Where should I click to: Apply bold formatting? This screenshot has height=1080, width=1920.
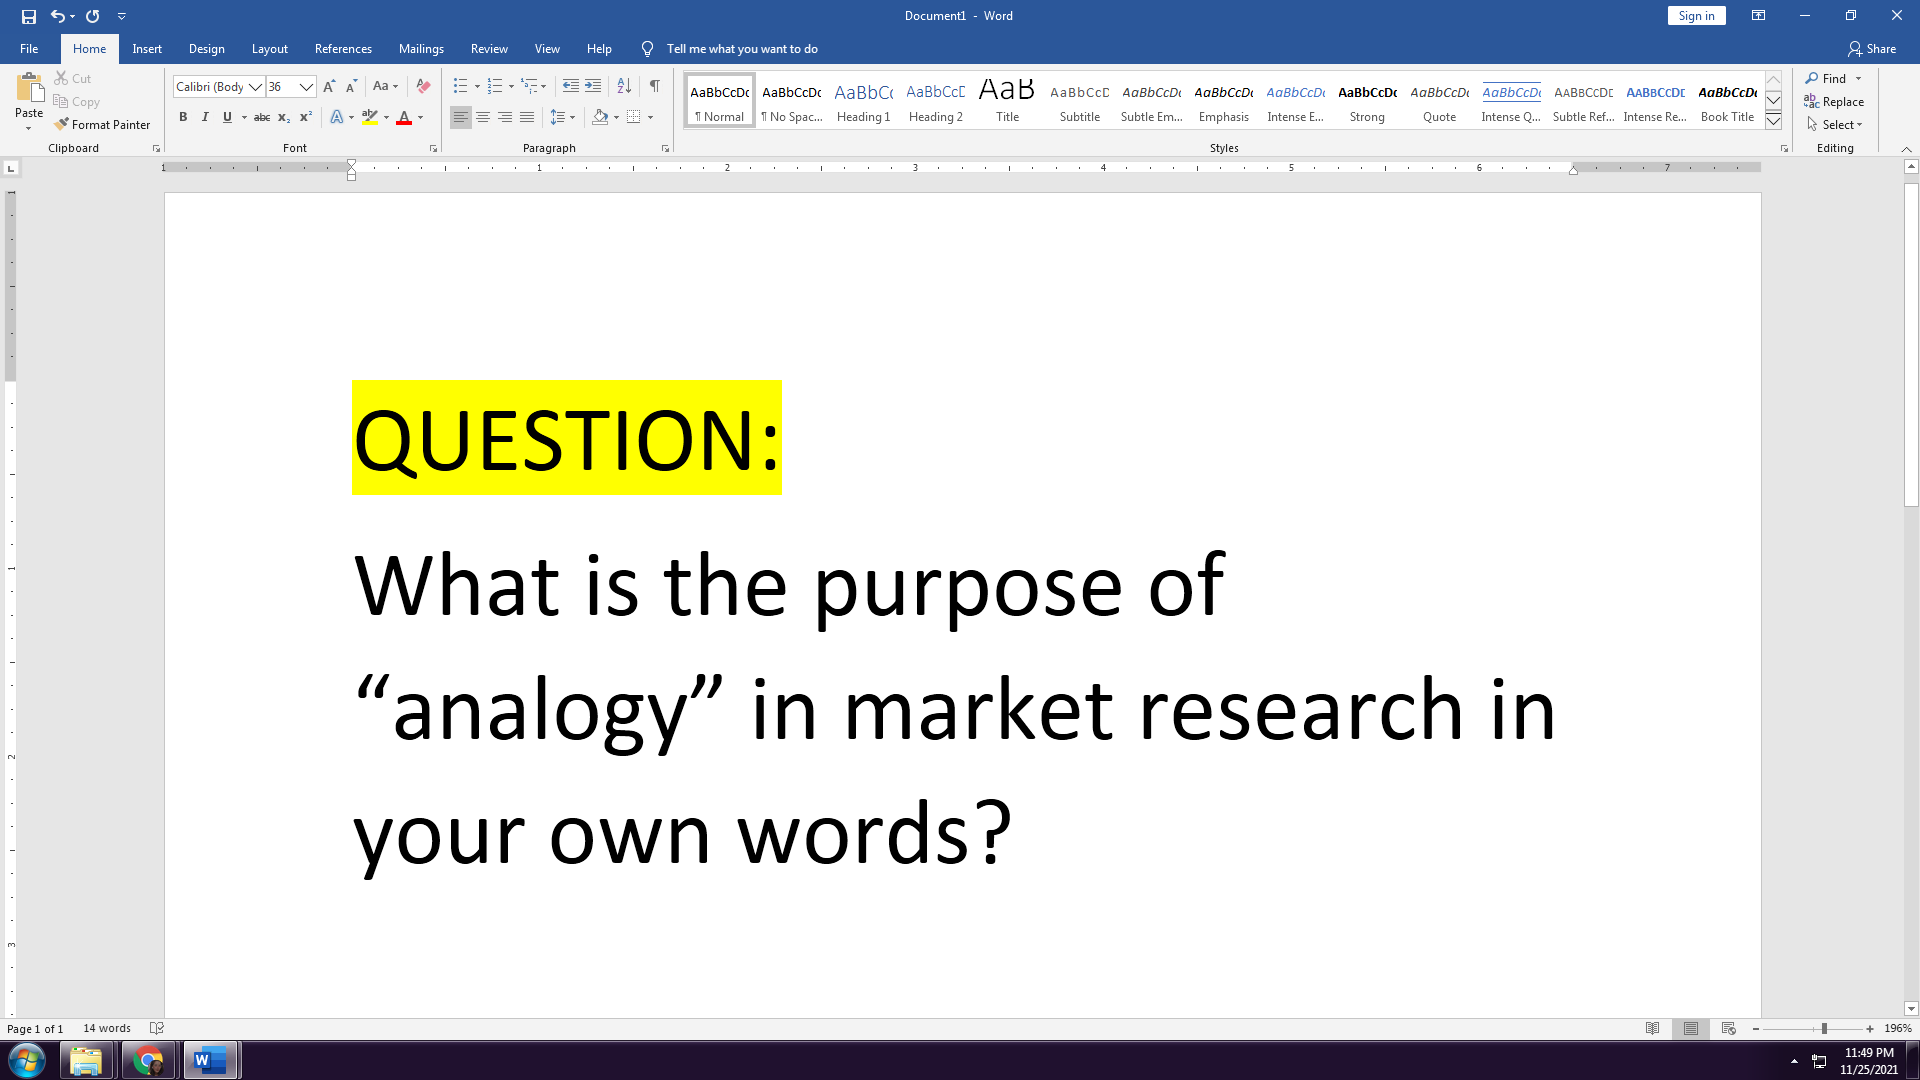(x=183, y=117)
